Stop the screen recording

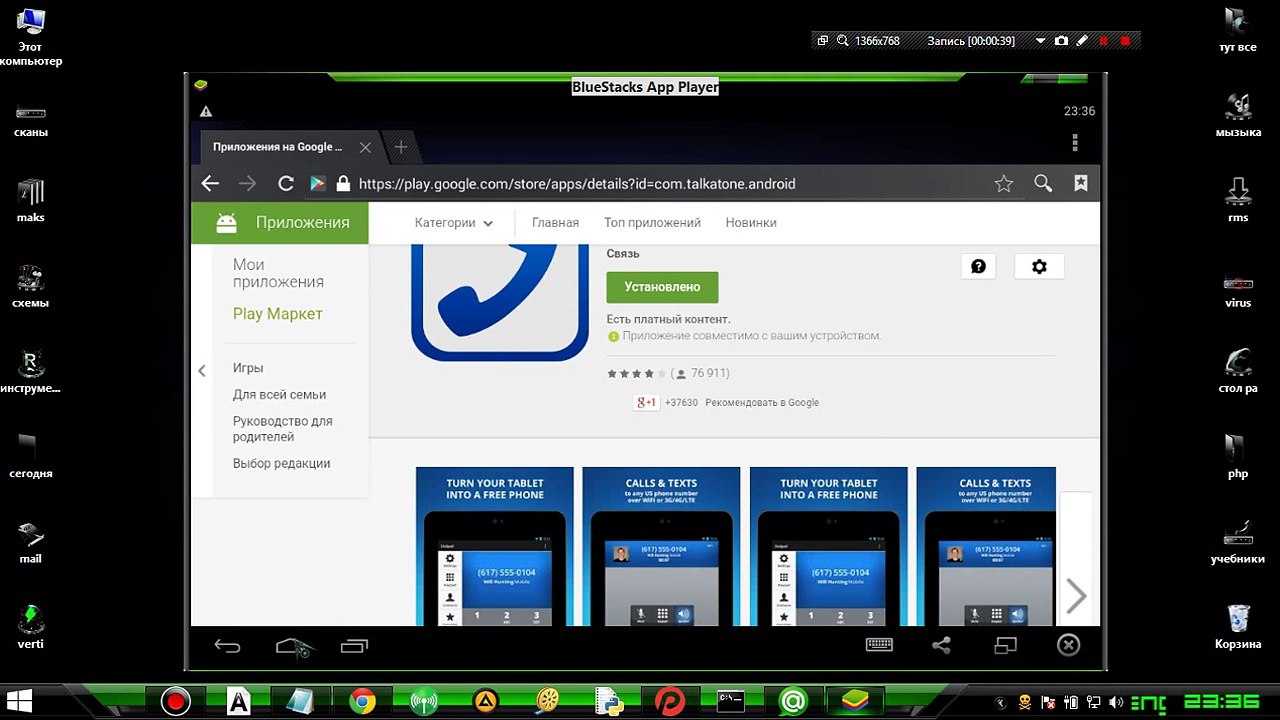click(1126, 41)
